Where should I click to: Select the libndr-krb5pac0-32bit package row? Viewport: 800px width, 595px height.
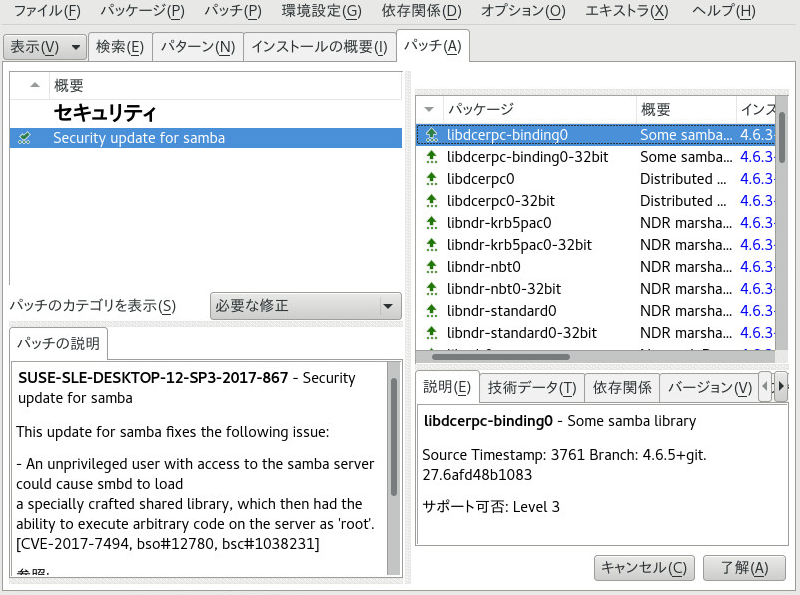595,244
